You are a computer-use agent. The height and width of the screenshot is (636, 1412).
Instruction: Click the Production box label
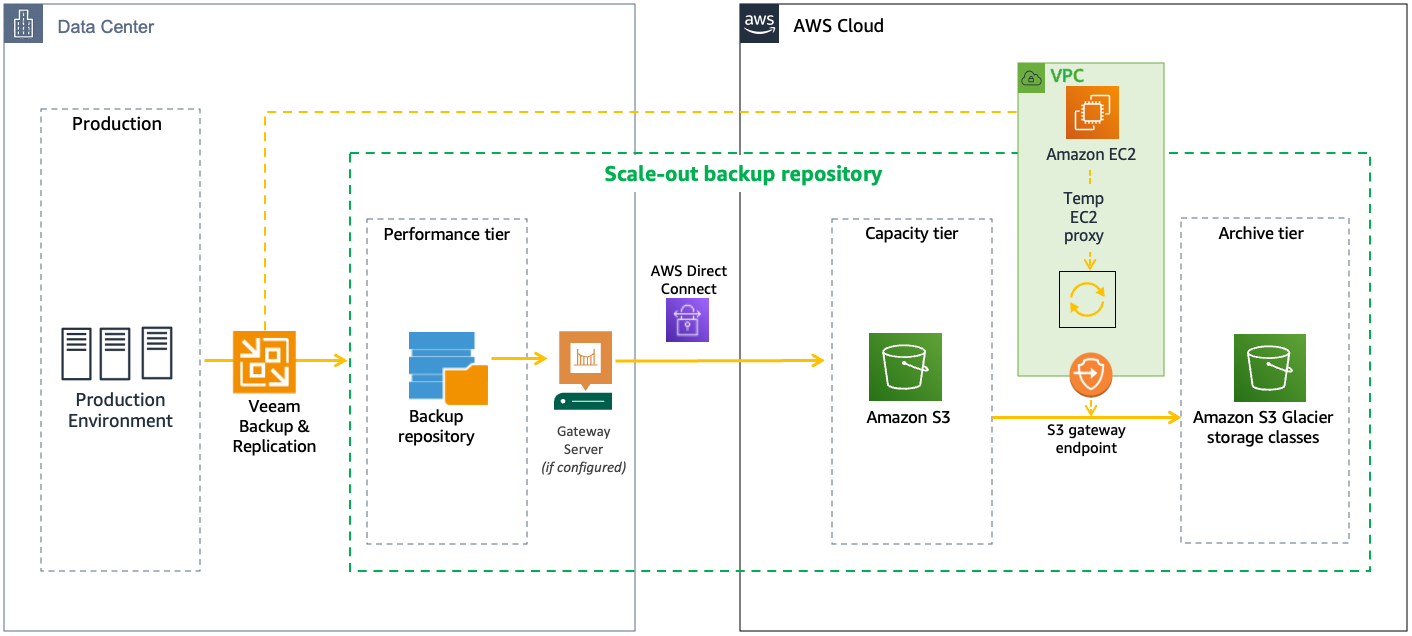pos(117,124)
